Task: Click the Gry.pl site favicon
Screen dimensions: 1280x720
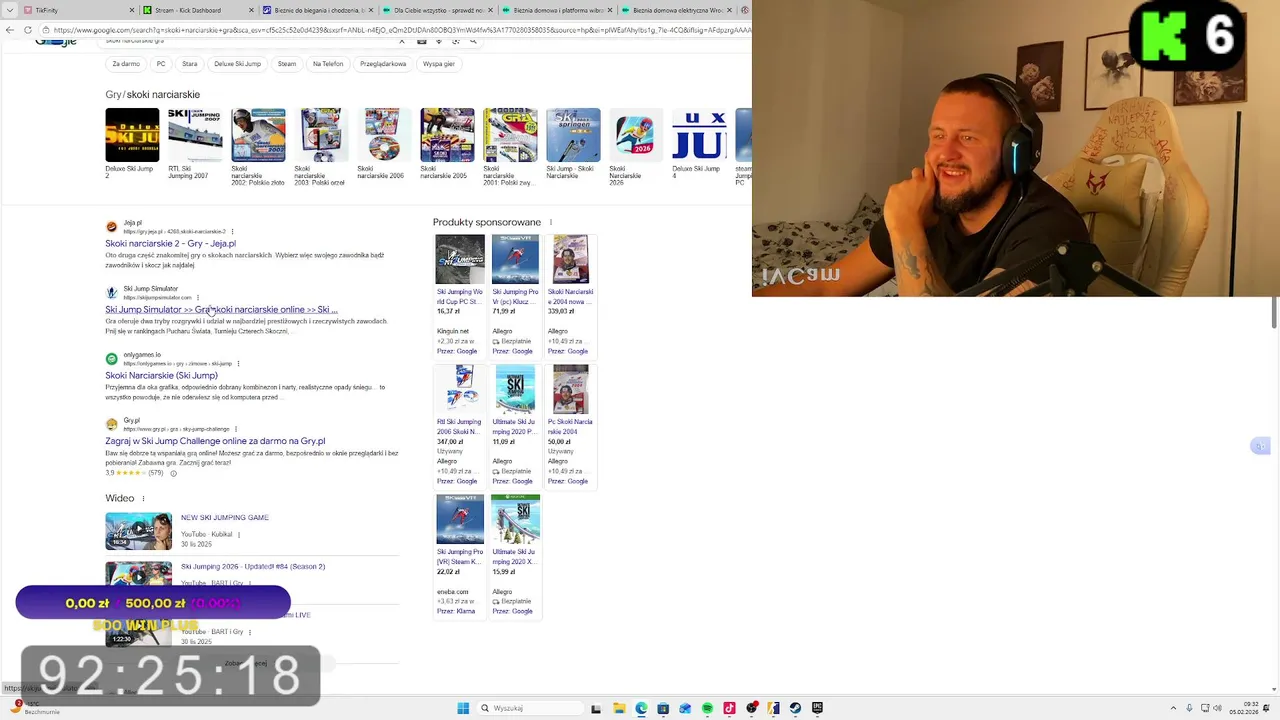Action: click(112, 425)
